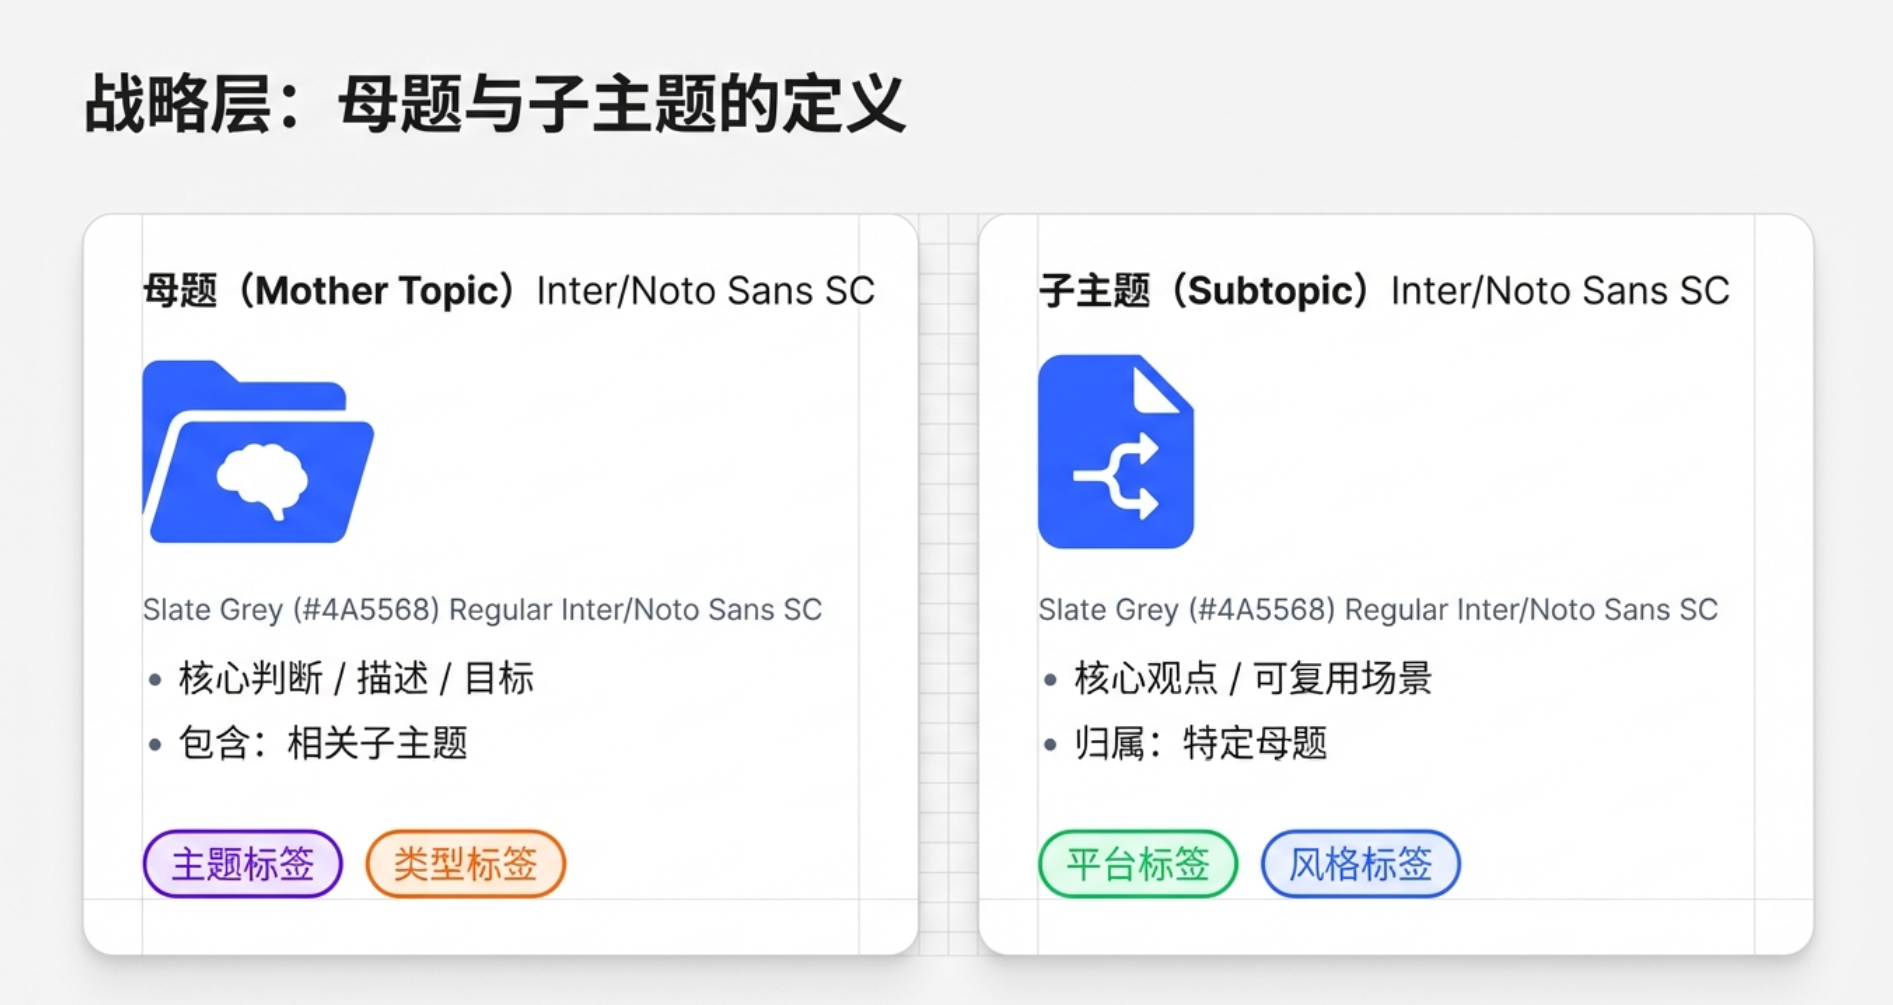Click the bullet 核心判断 / 描述 / 目标
This screenshot has height=1005, width=1893.
click(x=355, y=679)
